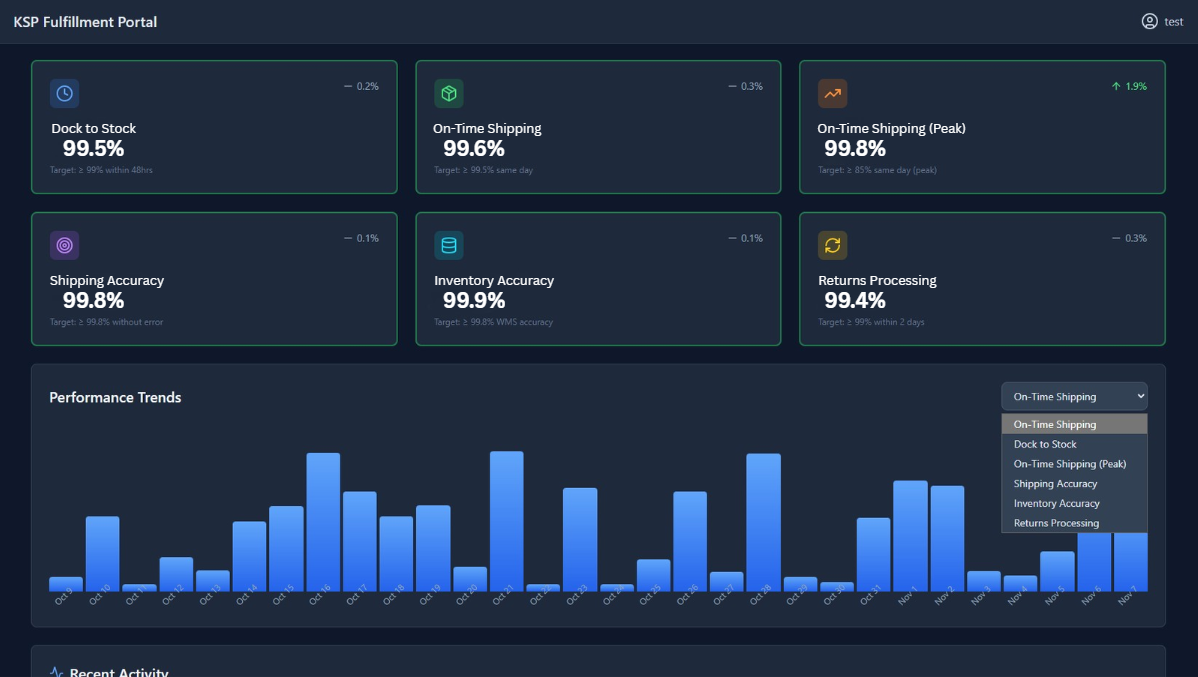Pick Inventory Accuracy from the metric list

[x=1056, y=504]
